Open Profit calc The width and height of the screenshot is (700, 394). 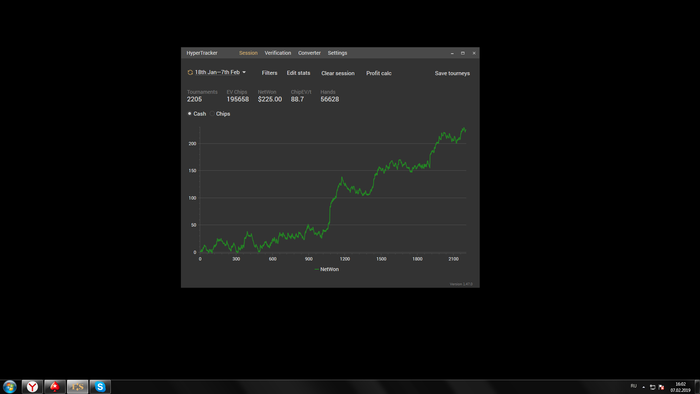(379, 73)
